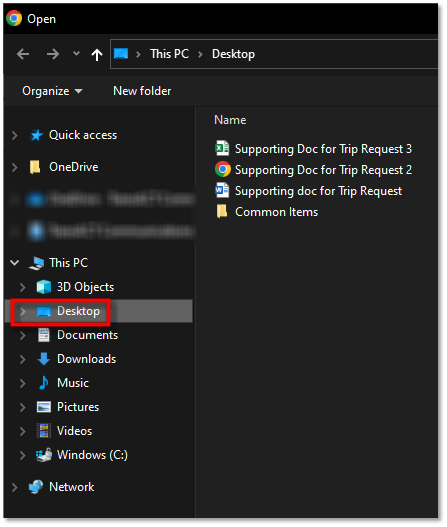
Task: Select Word file Supporting doc for Trip Request
Action: [x=308, y=191]
